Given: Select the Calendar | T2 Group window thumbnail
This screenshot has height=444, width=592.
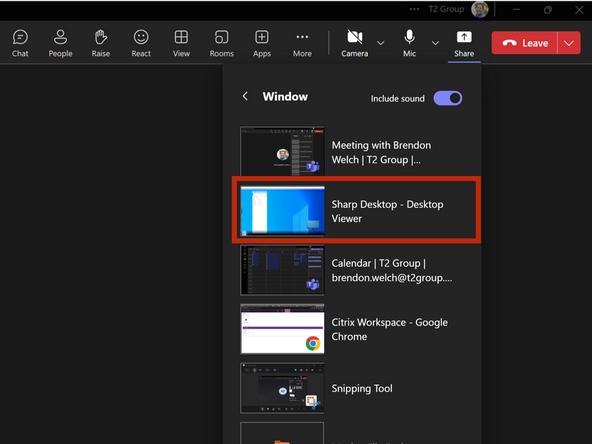Looking at the screenshot, I should pyautogui.click(x=282, y=270).
